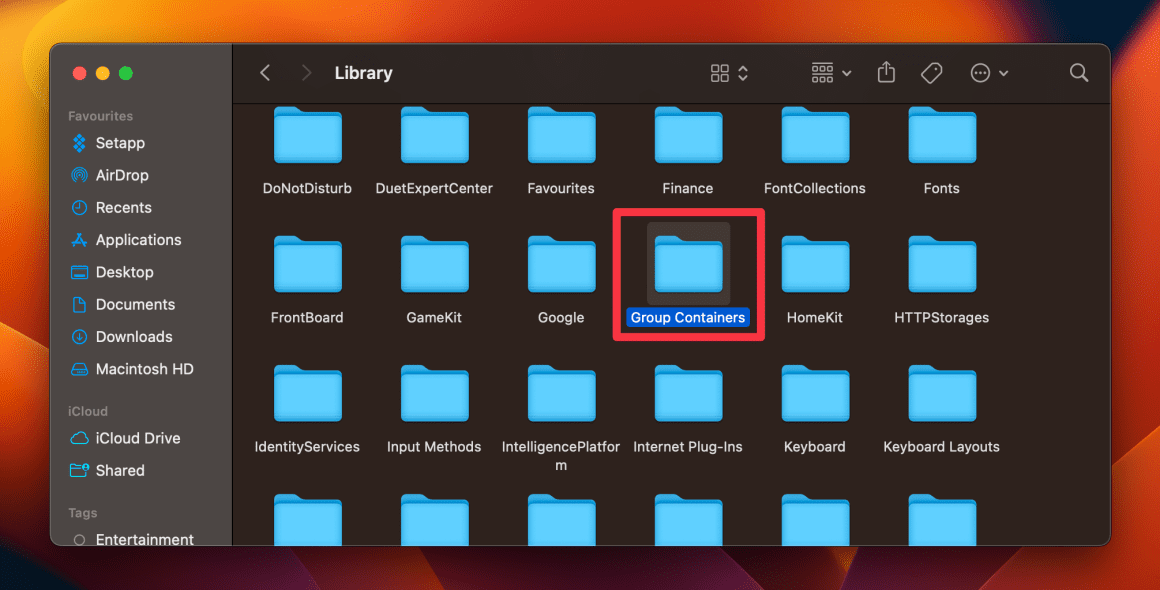Open the grouping options dropdown
The width and height of the screenshot is (1160, 590).
click(830, 72)
